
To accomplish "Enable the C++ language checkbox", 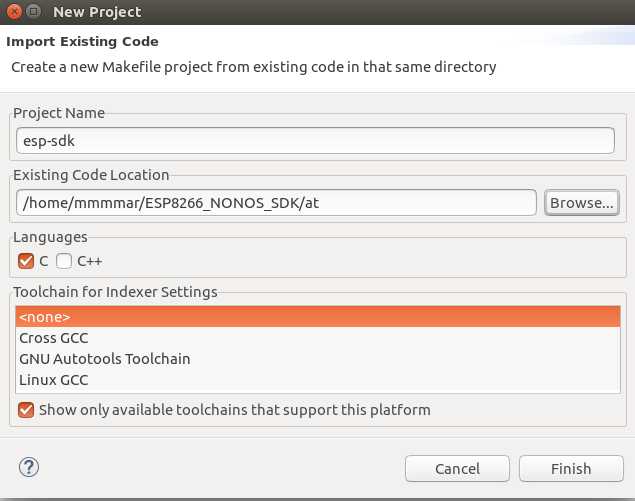I will pos(64,261).
